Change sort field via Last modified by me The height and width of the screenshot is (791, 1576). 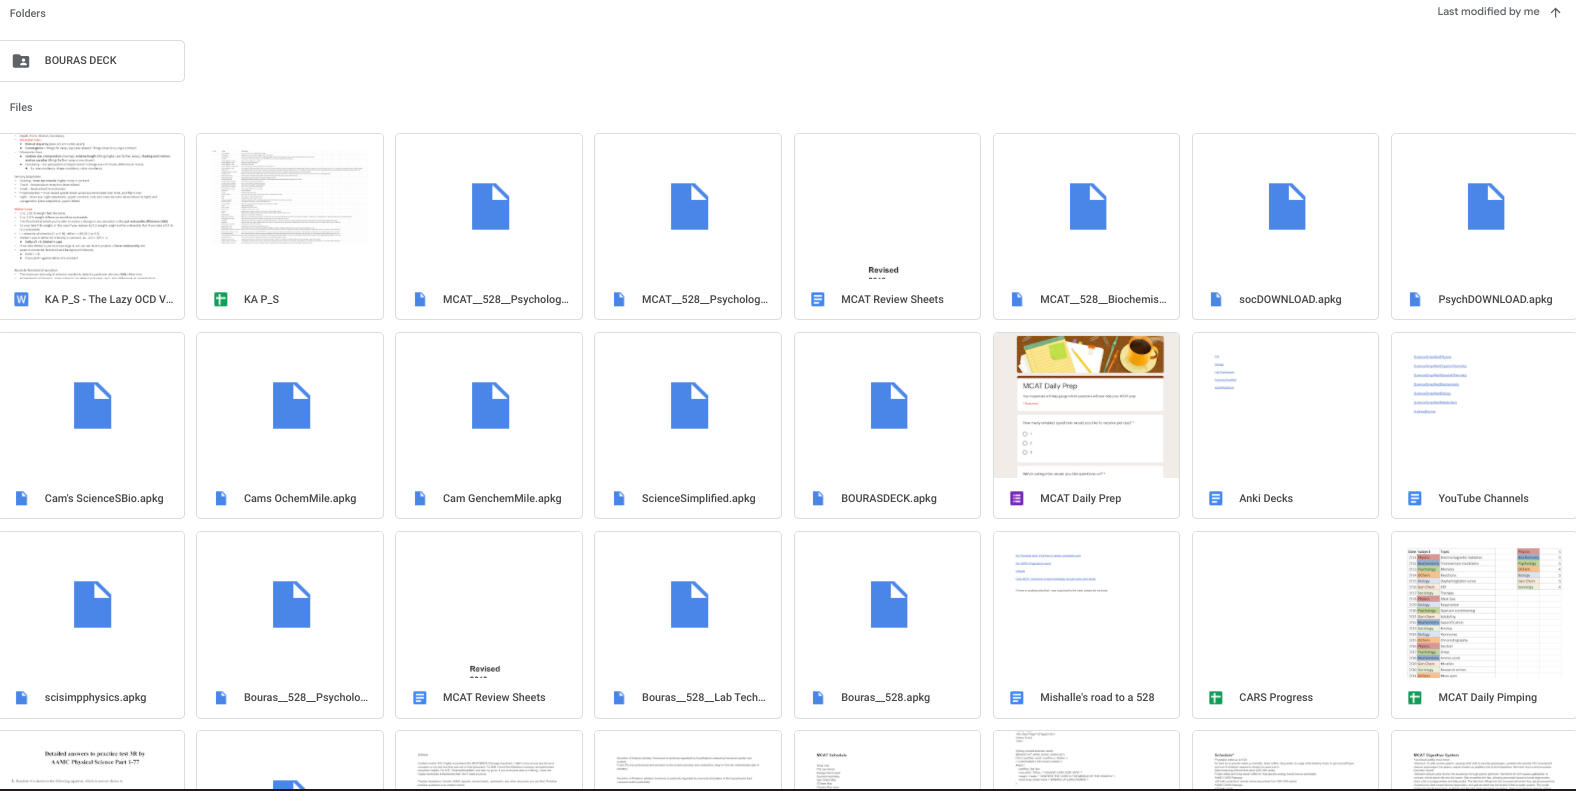point(1488,12)
